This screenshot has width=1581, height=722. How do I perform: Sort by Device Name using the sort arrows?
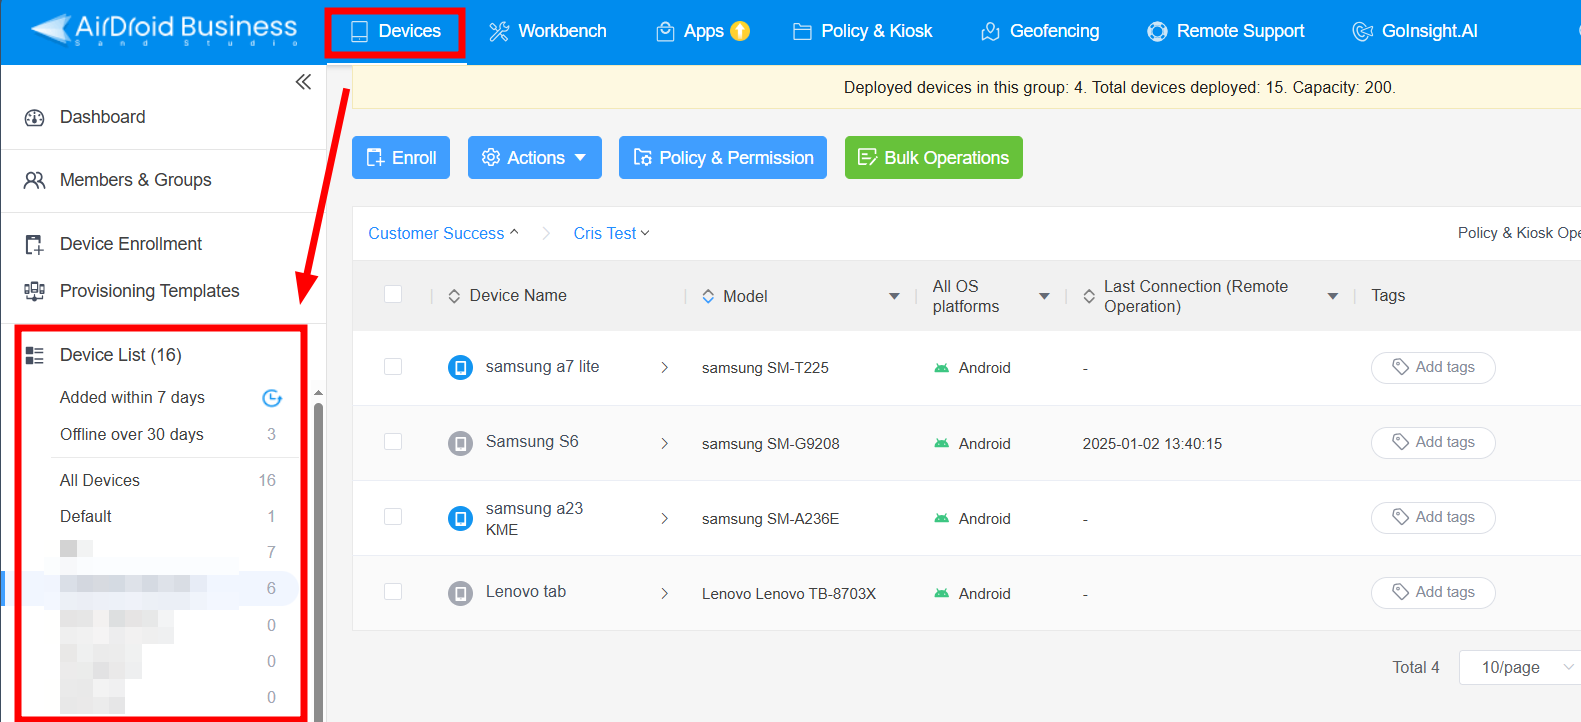[x=454, y=296]
